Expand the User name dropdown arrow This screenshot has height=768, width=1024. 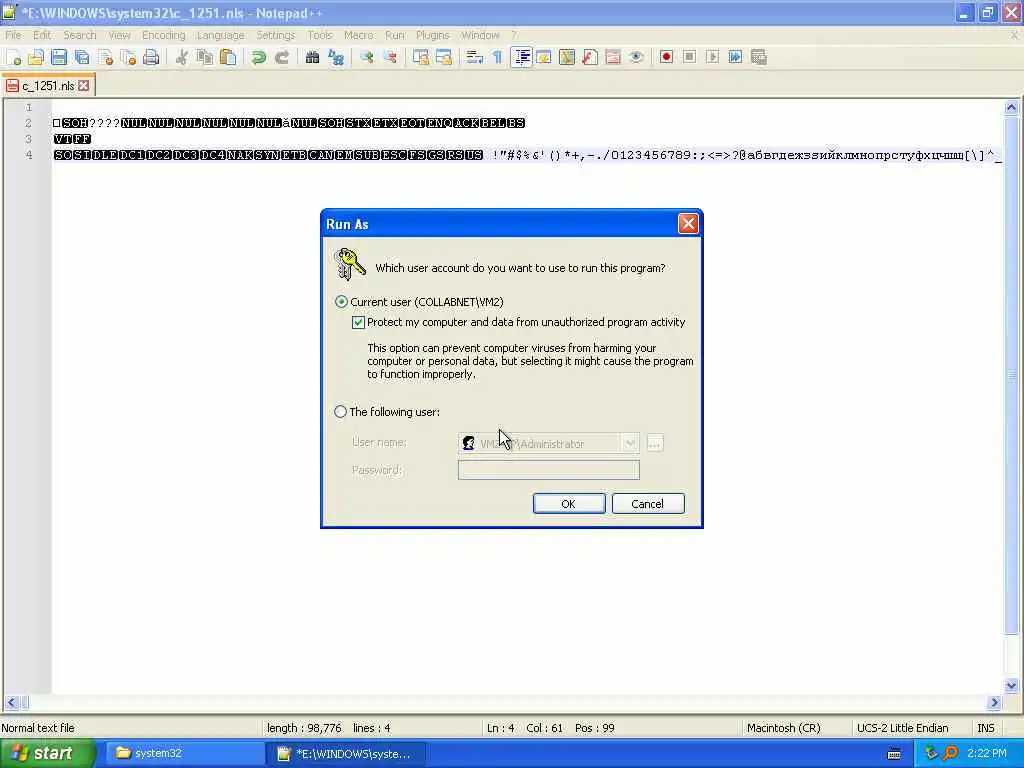pyautogui.click(x=629, y=443)
